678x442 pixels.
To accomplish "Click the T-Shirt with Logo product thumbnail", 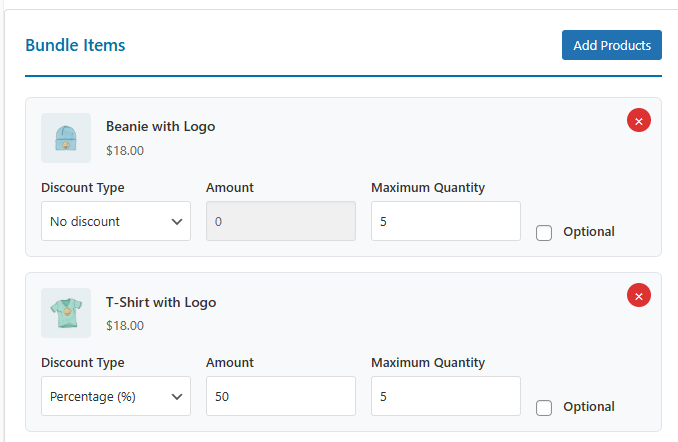I will [66, 313].
